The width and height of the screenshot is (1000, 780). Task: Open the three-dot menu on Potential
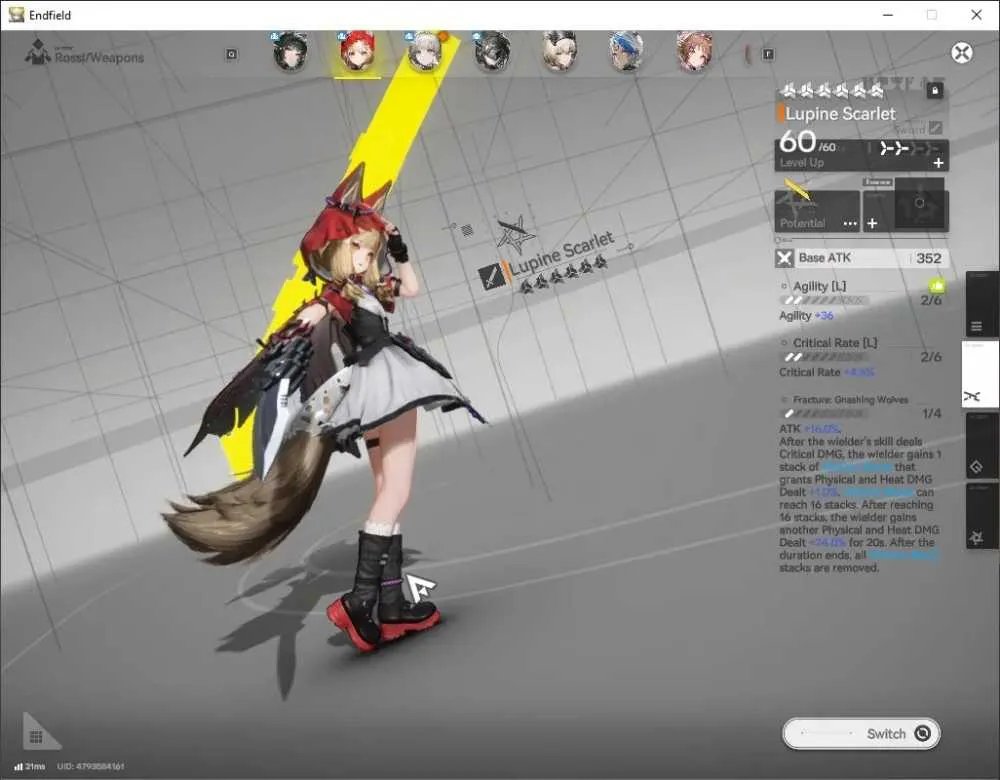[x=849, y=224]
